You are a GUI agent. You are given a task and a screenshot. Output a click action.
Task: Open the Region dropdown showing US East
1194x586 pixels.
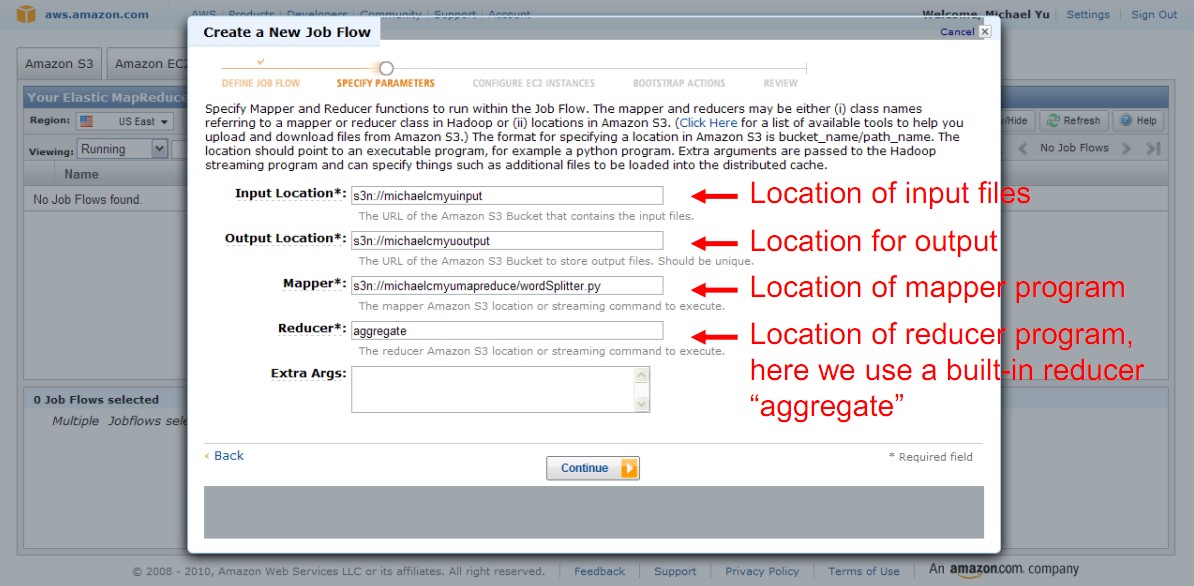[x=125, y=121]
